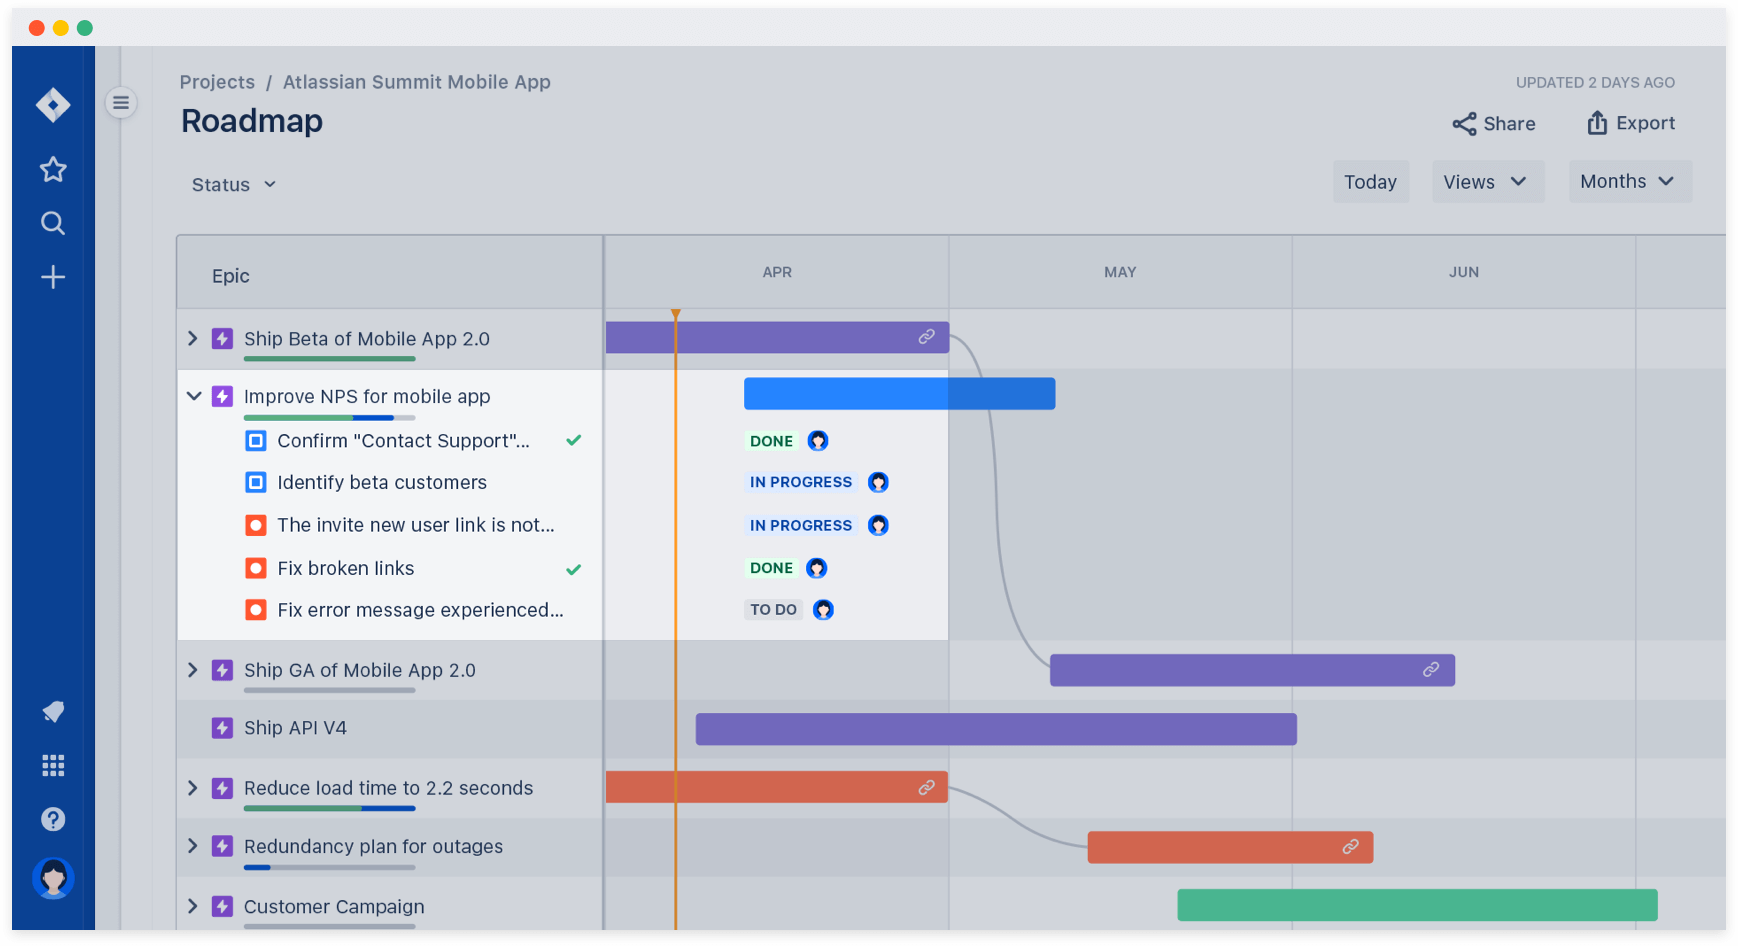Viewport: 1738px width, 946px height.
Task: Open notifications via the bell icon
Action: pos(53,712)
